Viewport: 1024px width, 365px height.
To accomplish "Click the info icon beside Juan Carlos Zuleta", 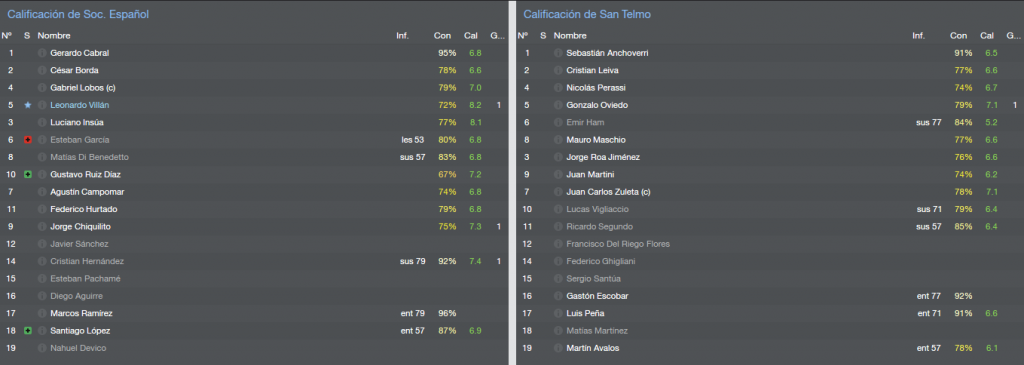I will pos(558,192).
